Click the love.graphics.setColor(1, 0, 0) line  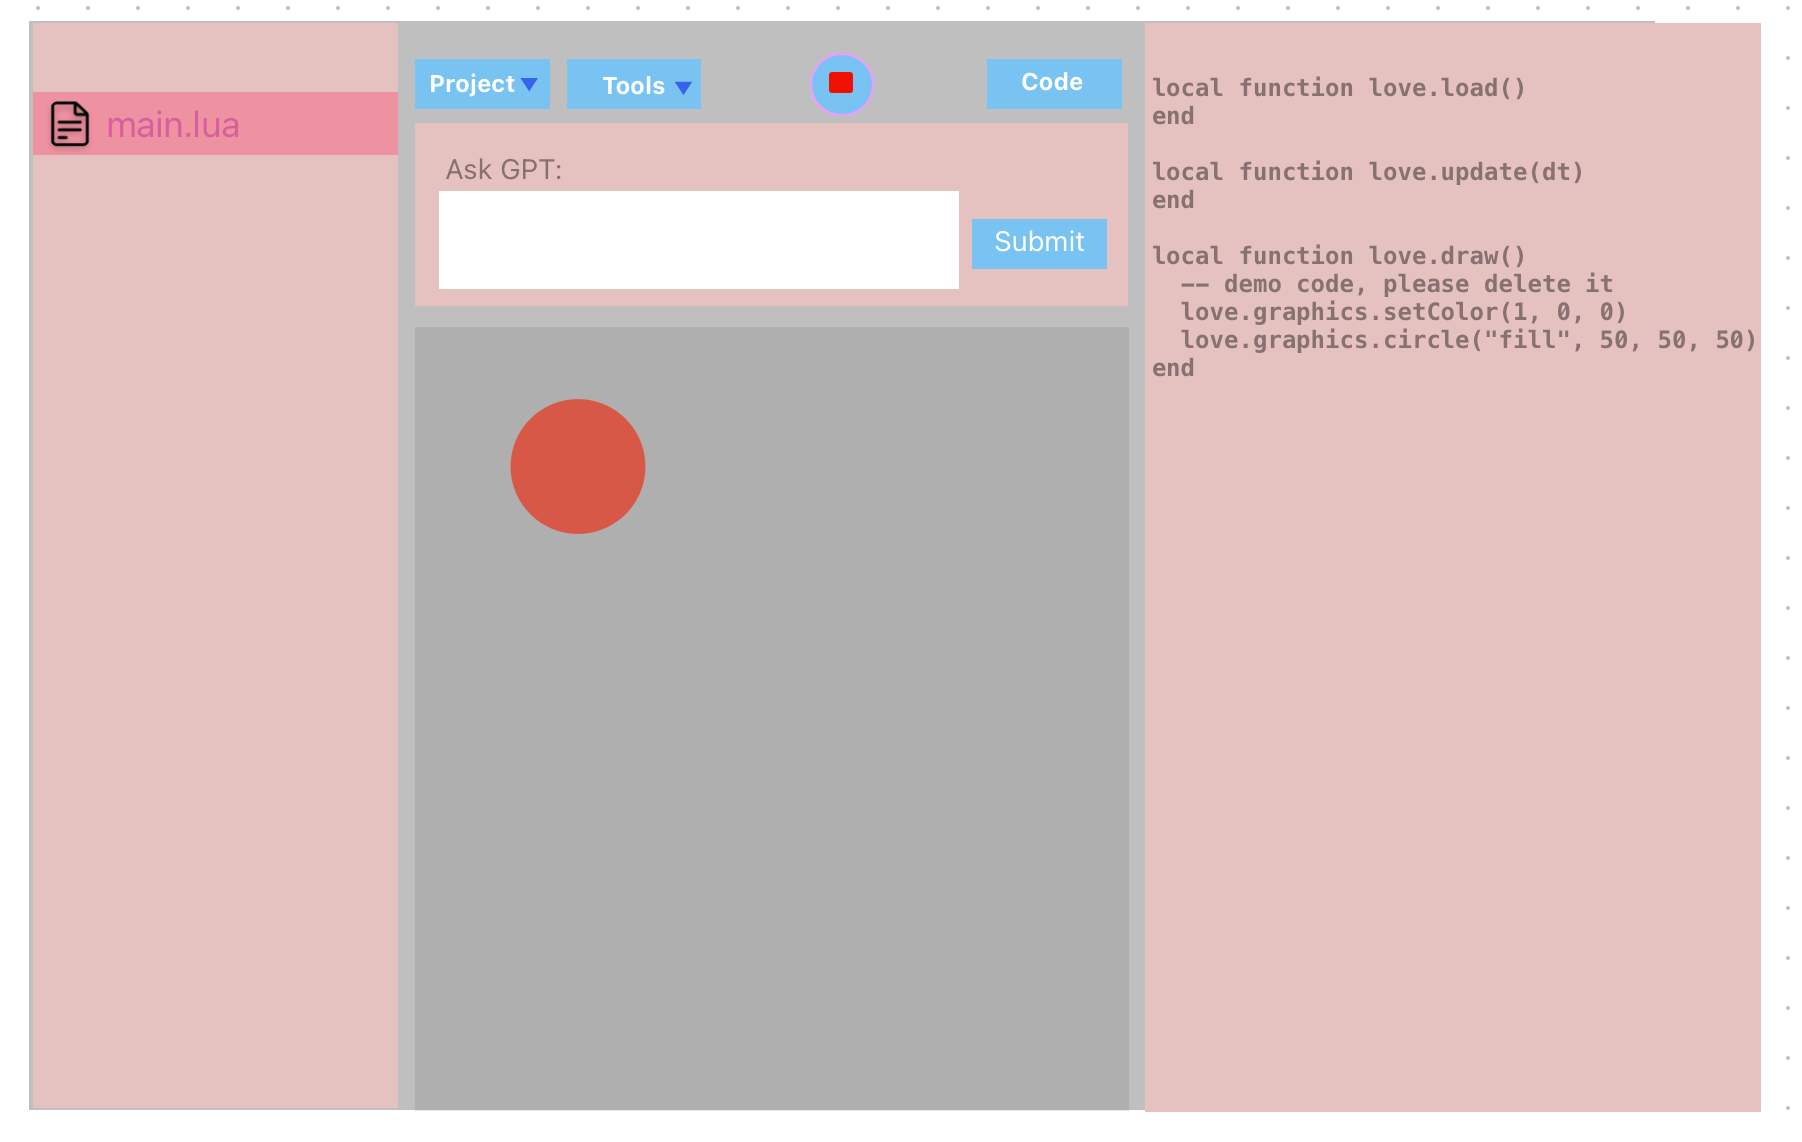[1403, 312]
